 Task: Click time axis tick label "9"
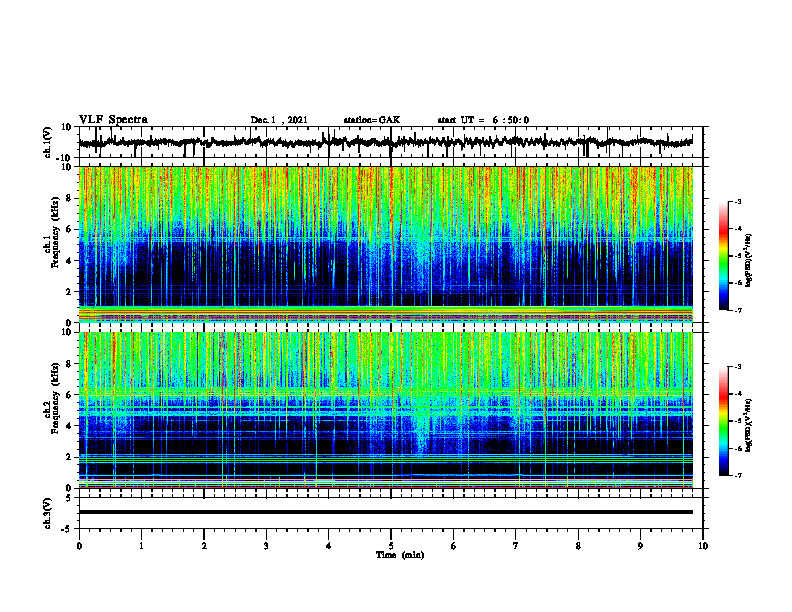(640, 546)
